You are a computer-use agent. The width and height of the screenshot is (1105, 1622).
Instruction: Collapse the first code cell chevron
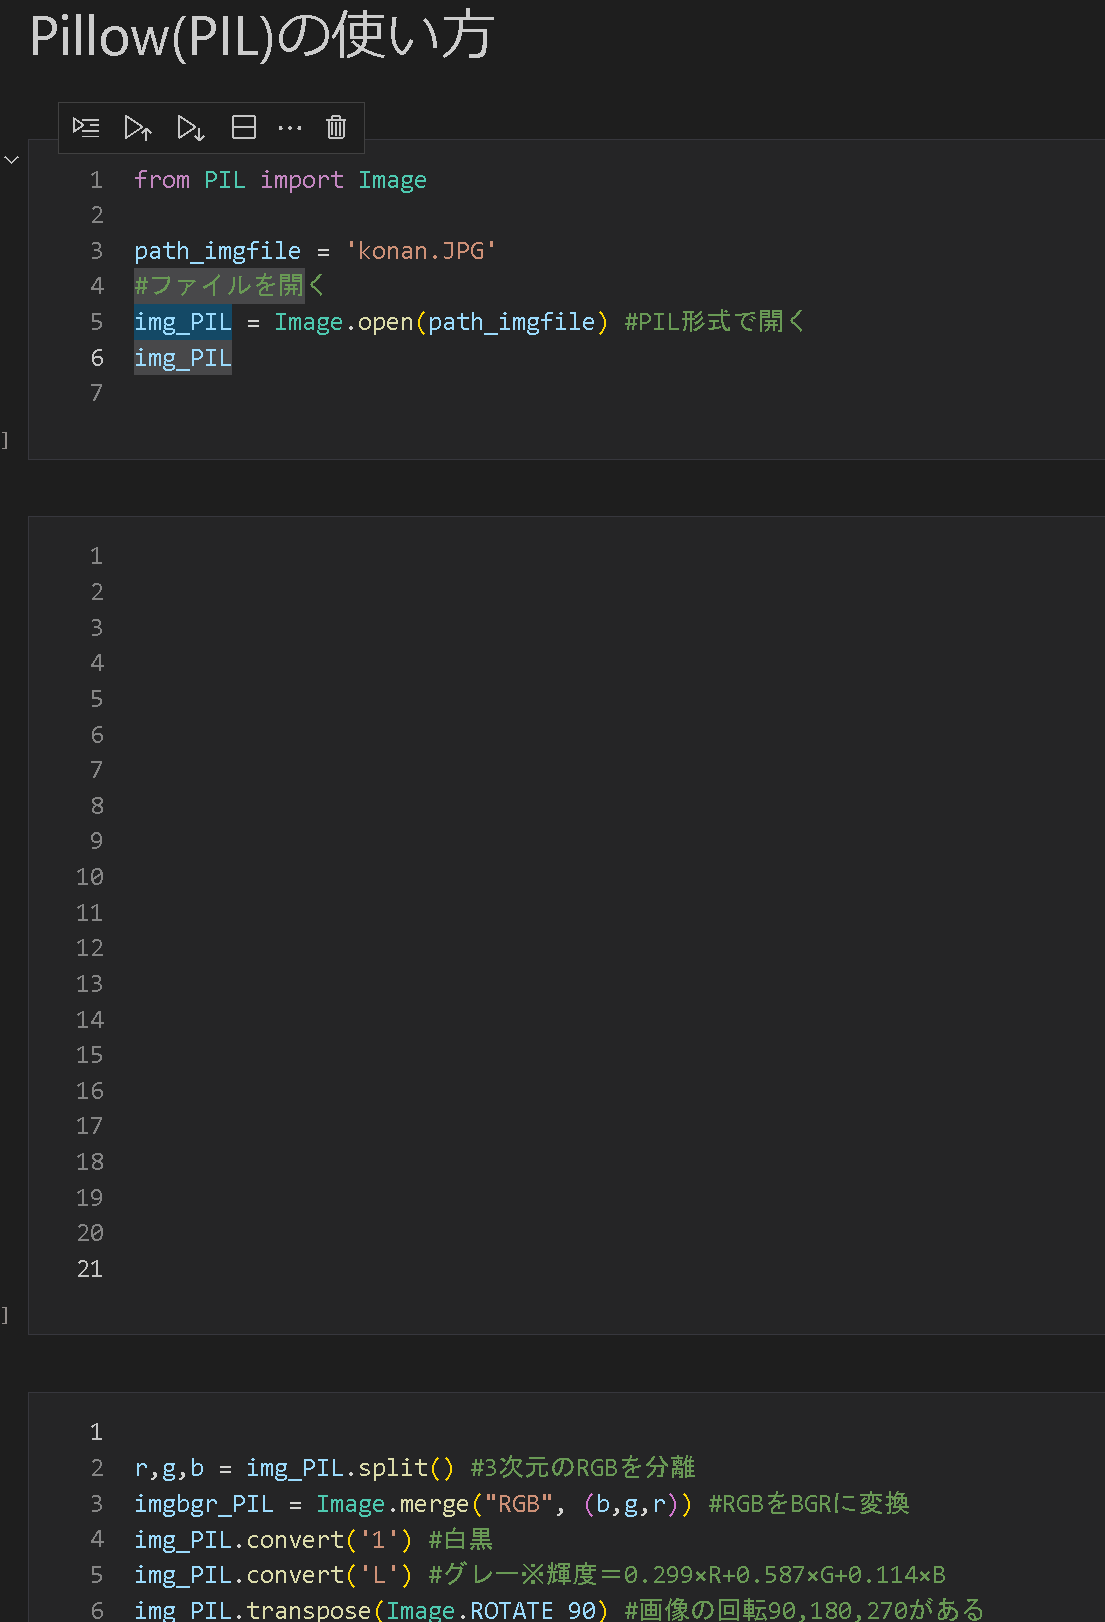click(x=12, y=160)
